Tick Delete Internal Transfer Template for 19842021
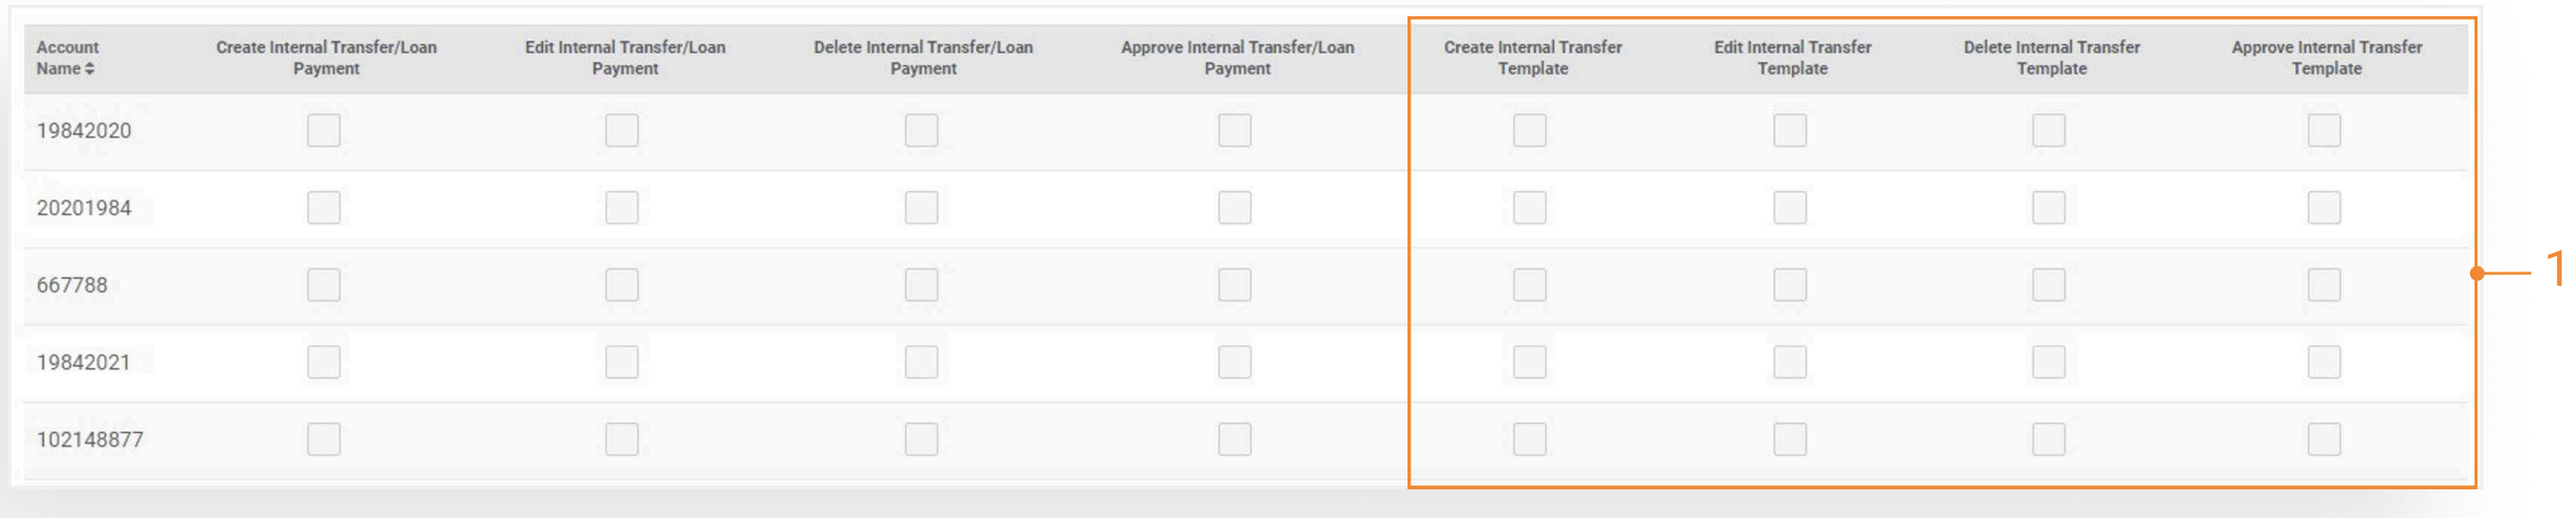2576x518 pixels. [x=2048, y=362]
